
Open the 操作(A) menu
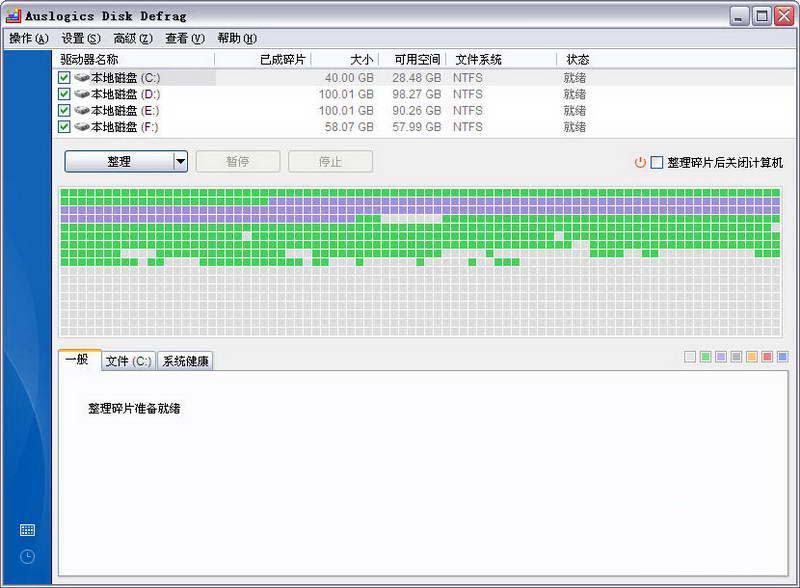click(x=28, y=39)
